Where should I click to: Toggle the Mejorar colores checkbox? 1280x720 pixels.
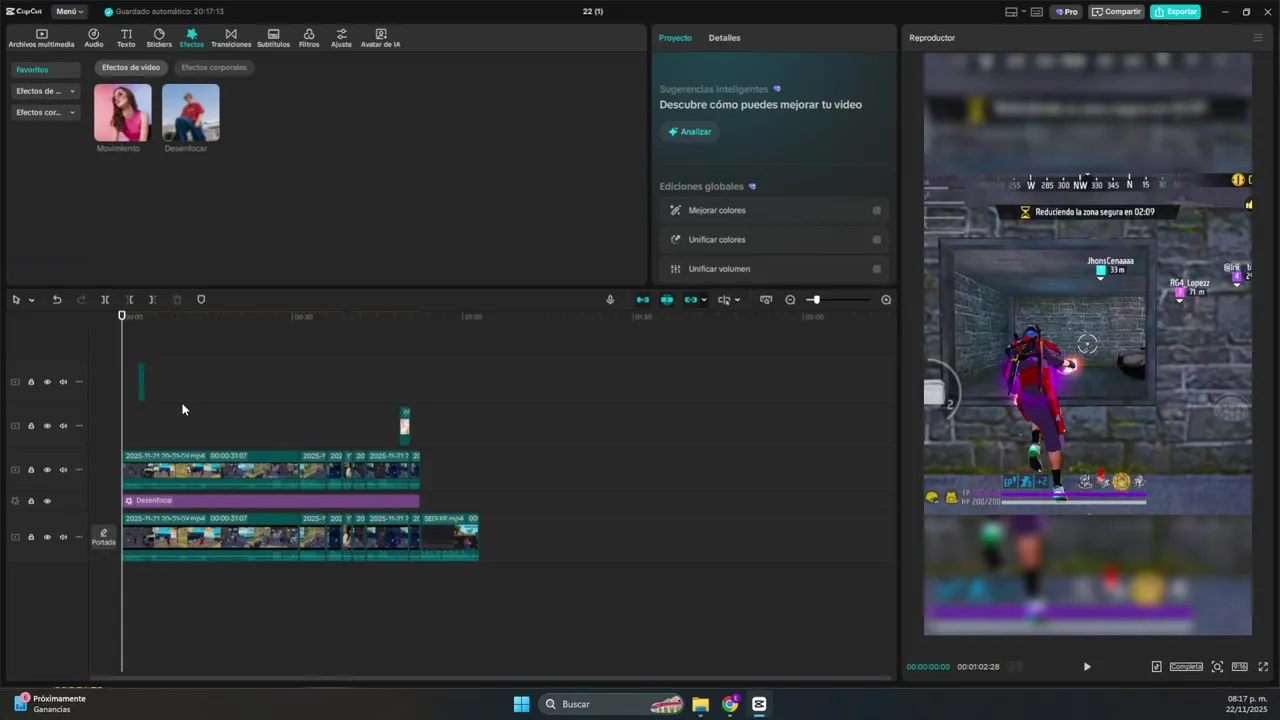tap(877, 211)
